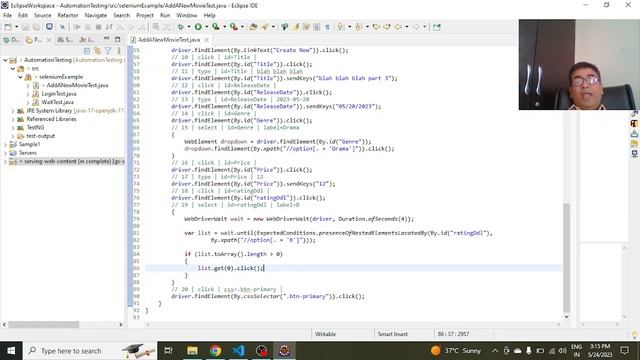This screenshot has width=640, height=360.
Task: Minimize the Package Explorer panel
Action: click(107, 39)
